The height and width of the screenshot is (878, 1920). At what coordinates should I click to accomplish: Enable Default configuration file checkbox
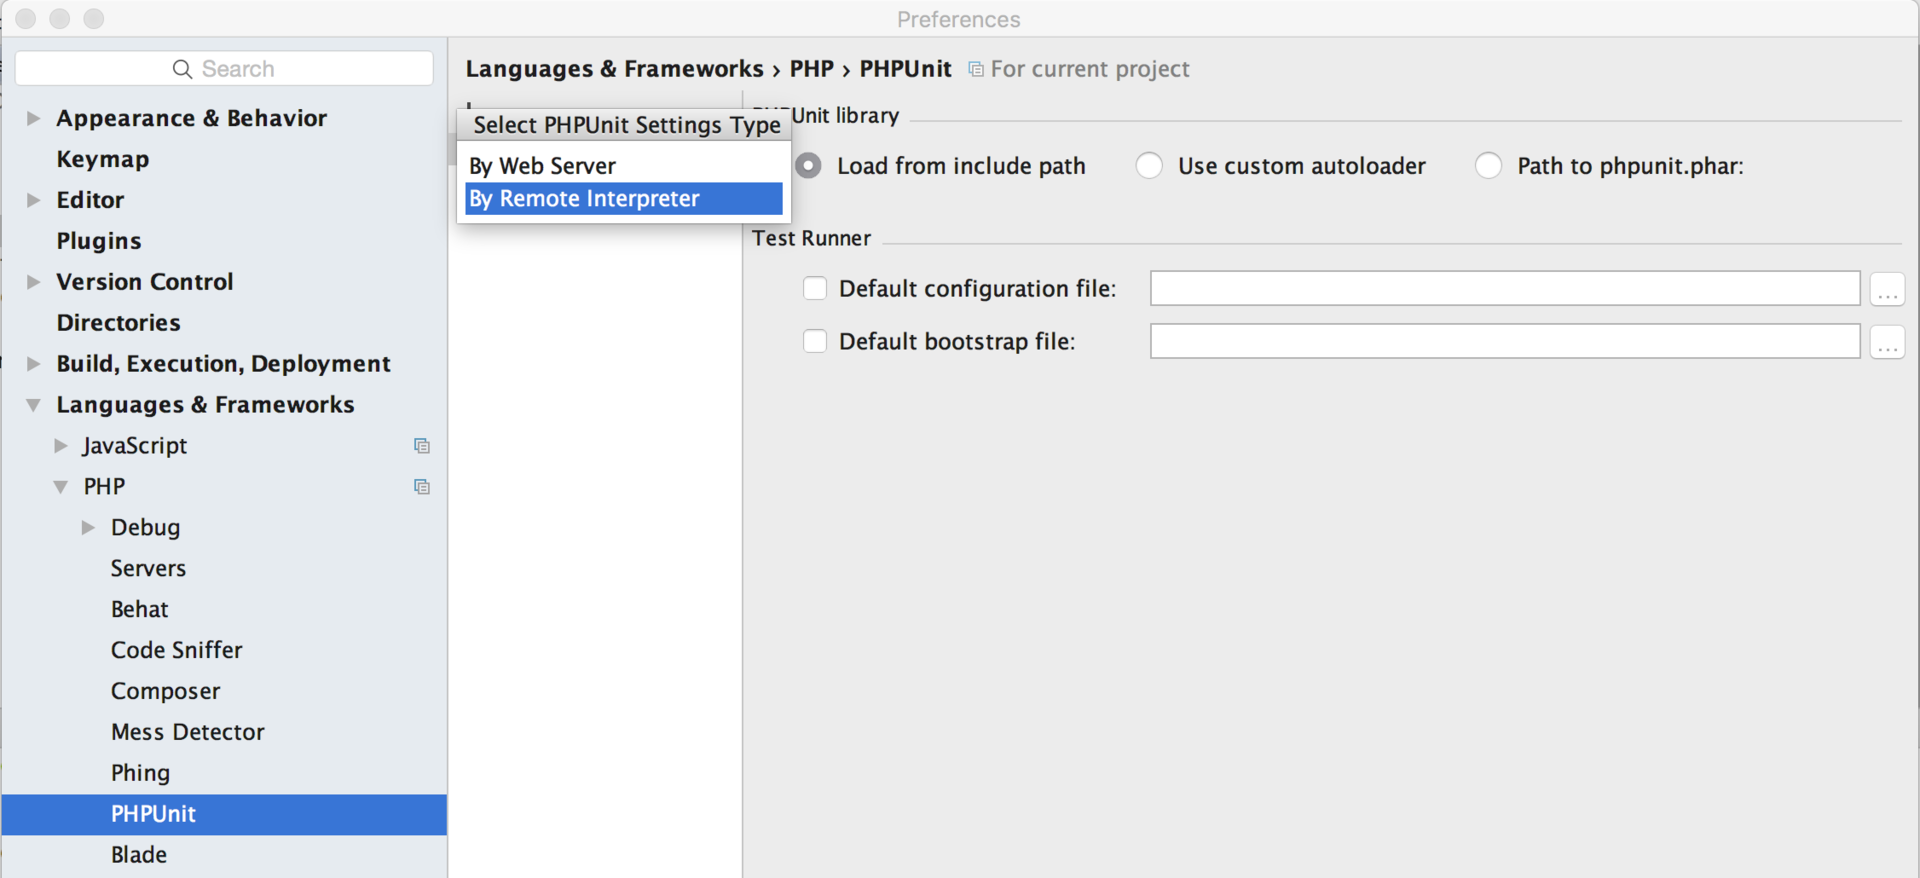click(x=815, y=288)
